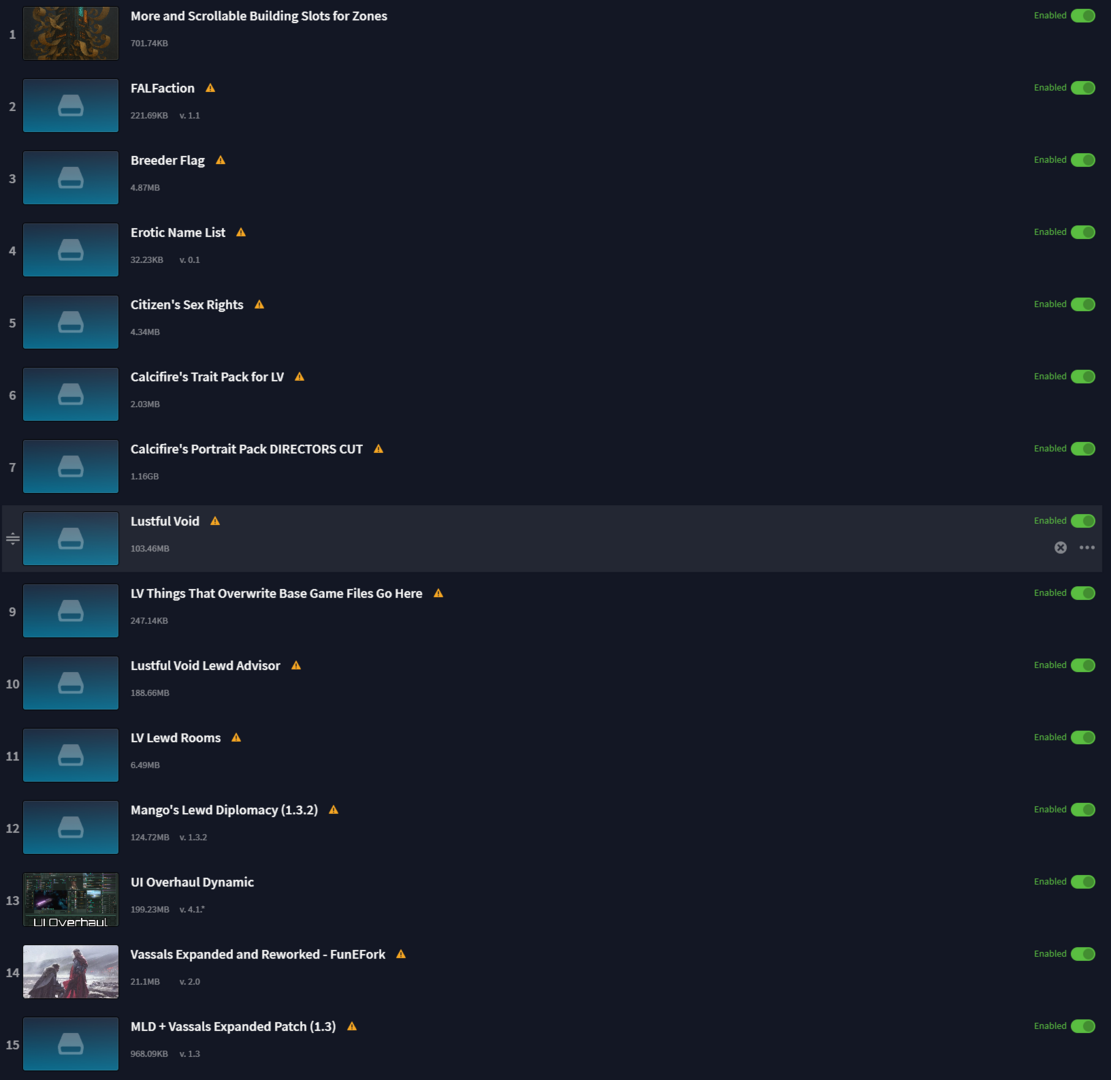Remove Lustful Void using the X circle icon
This screenshot has width=1111, height=1080.
click(x=1061, y=548)
